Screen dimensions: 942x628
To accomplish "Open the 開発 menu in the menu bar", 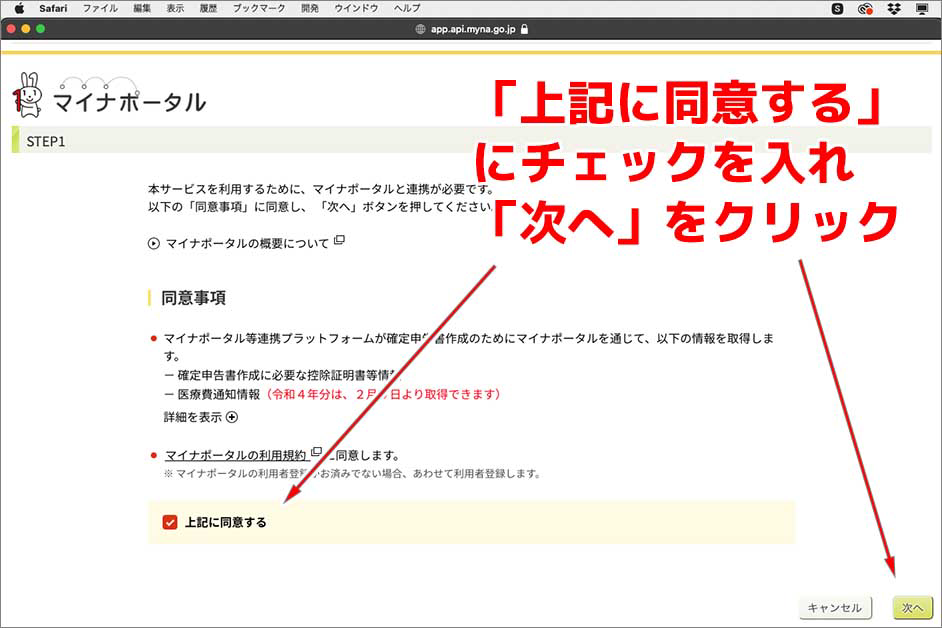I will (309, 10).
